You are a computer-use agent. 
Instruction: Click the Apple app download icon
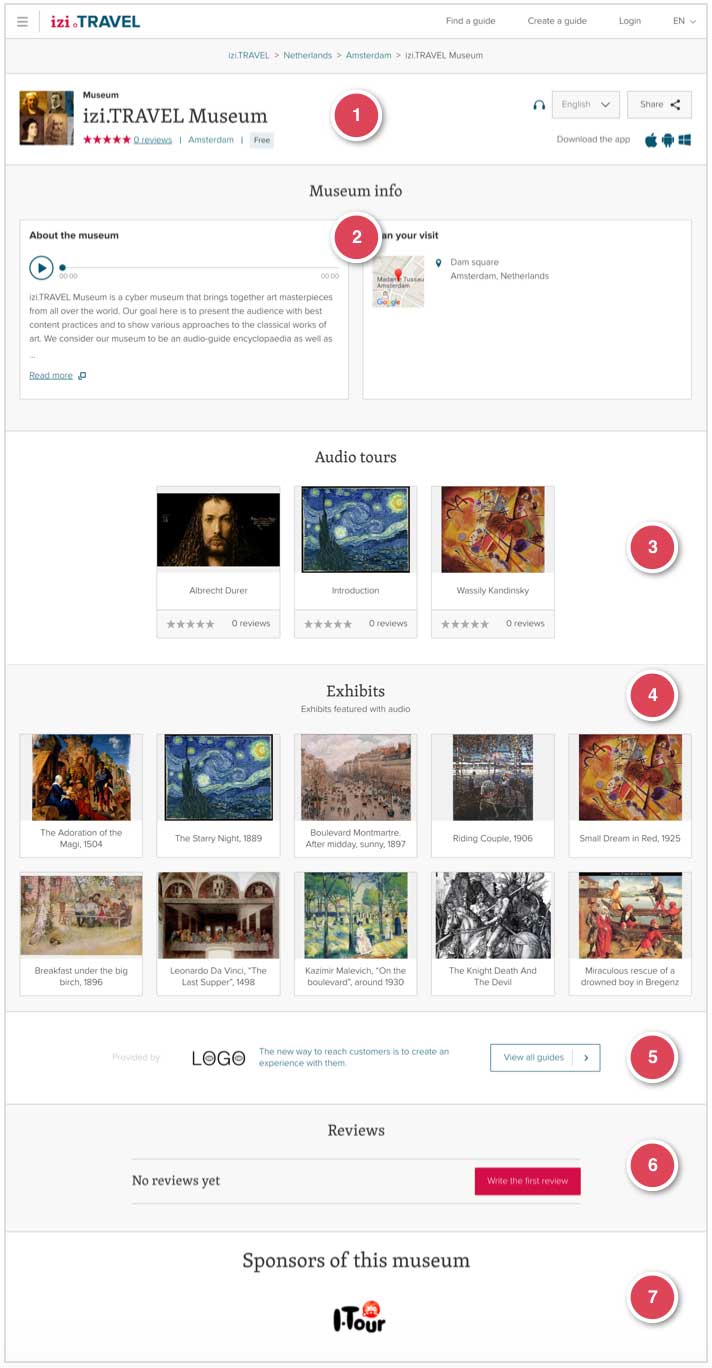(651, 140)
